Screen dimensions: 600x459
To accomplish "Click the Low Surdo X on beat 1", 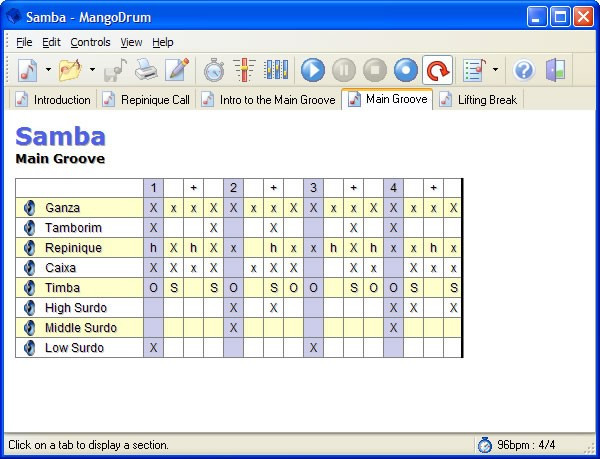I will pyautogui.click(x=153, y=348).
